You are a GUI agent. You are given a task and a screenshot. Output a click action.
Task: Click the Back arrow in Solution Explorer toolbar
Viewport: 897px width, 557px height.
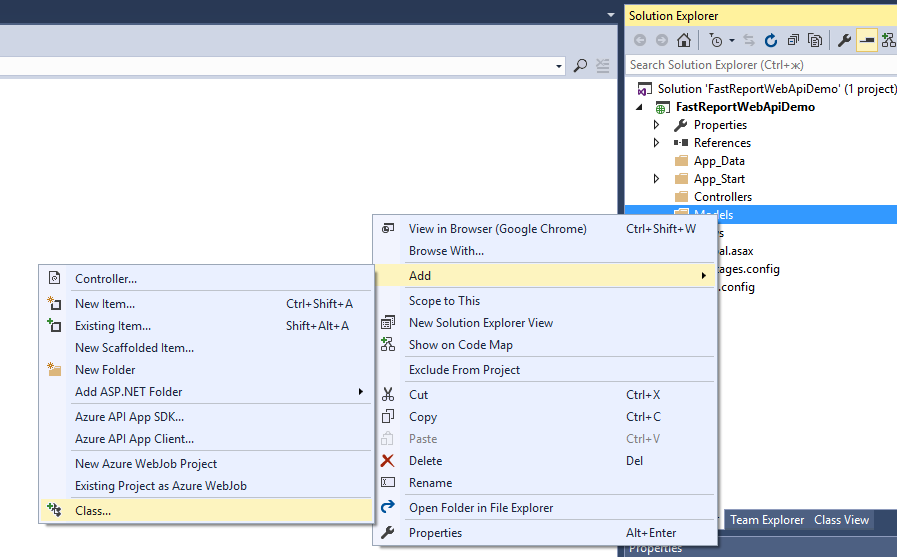pyautogui.click(x=640, y=40)
